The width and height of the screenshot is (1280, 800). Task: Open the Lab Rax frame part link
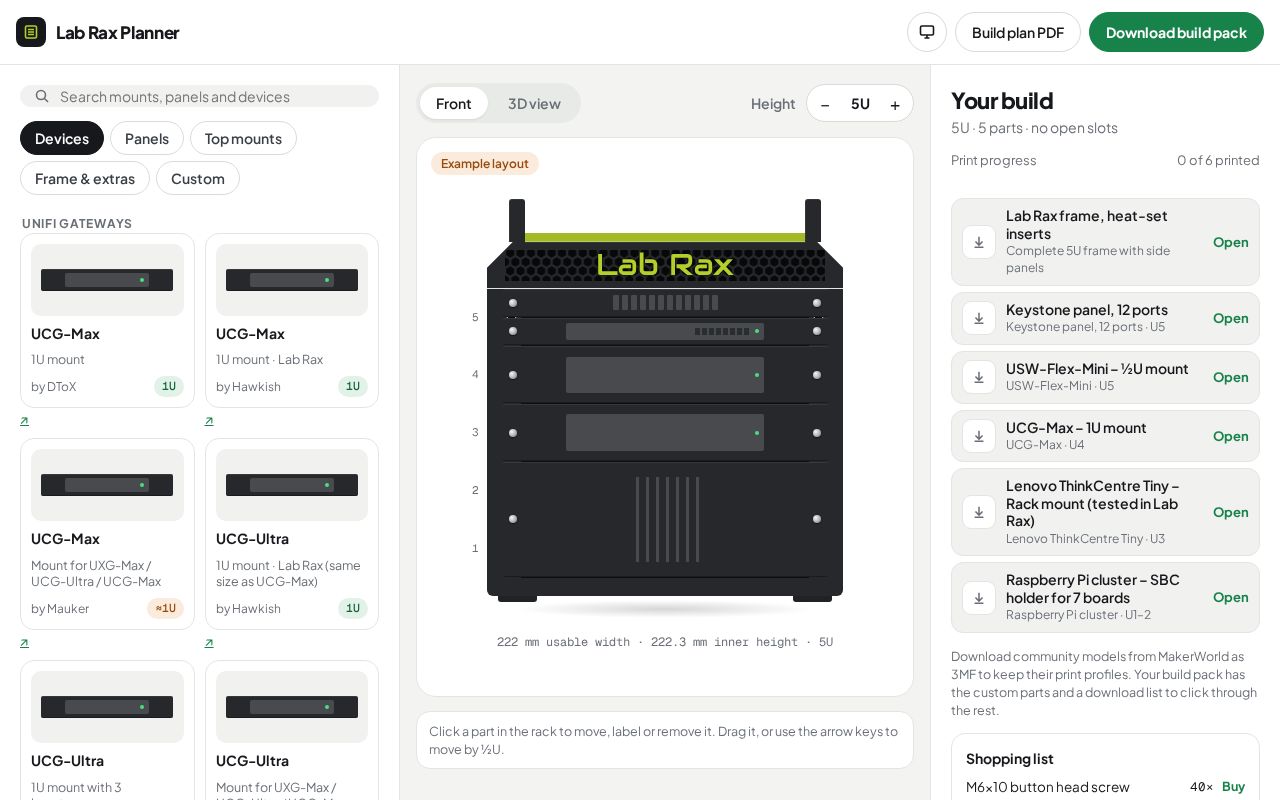coord(1231,242)
